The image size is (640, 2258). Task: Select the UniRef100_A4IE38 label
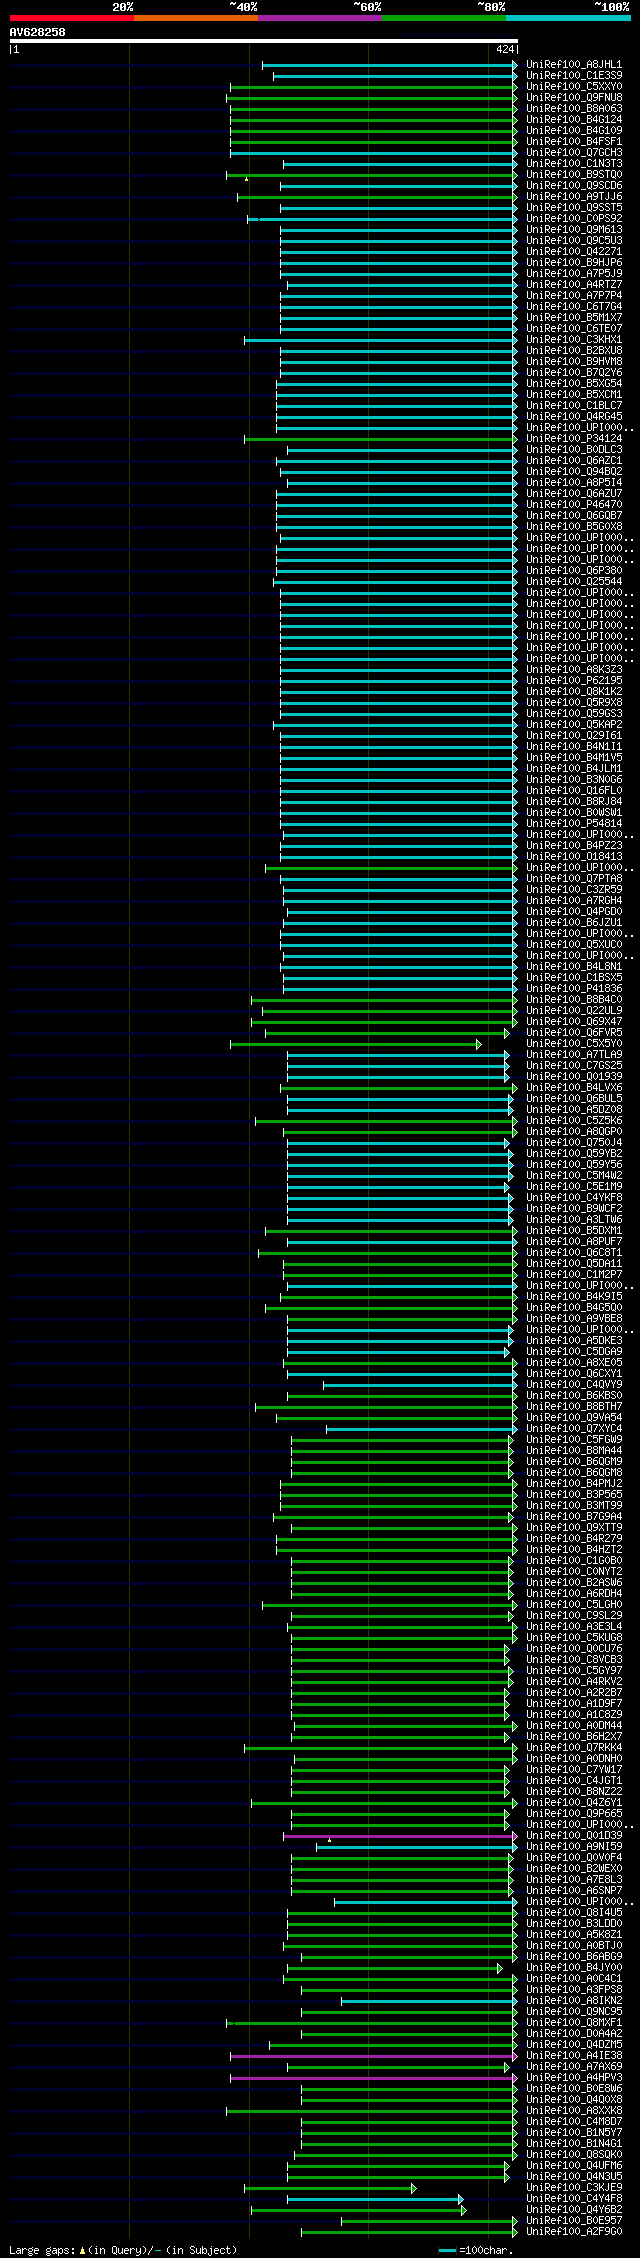coord(574,2055)
